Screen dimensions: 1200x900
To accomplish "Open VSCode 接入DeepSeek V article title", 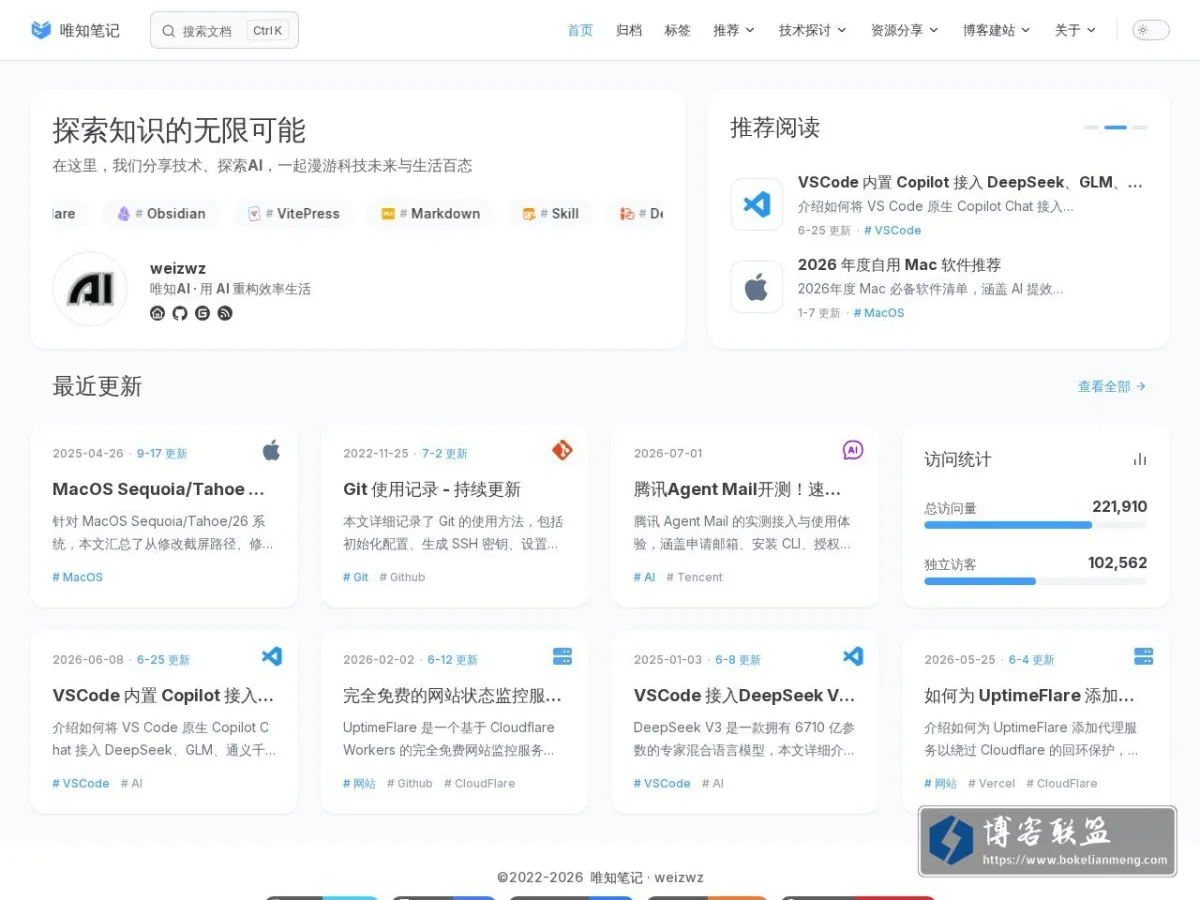I will [x=744, y=695].
